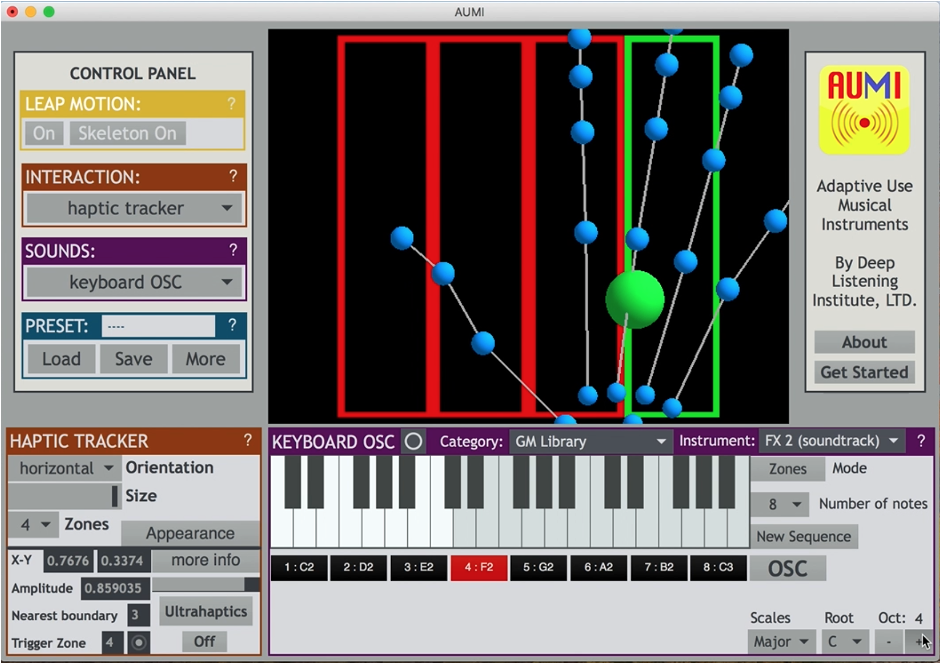The width and height of the screenshot is (940, 663).
Task: Click the Amplitude level slider
Action: [206, 584]
